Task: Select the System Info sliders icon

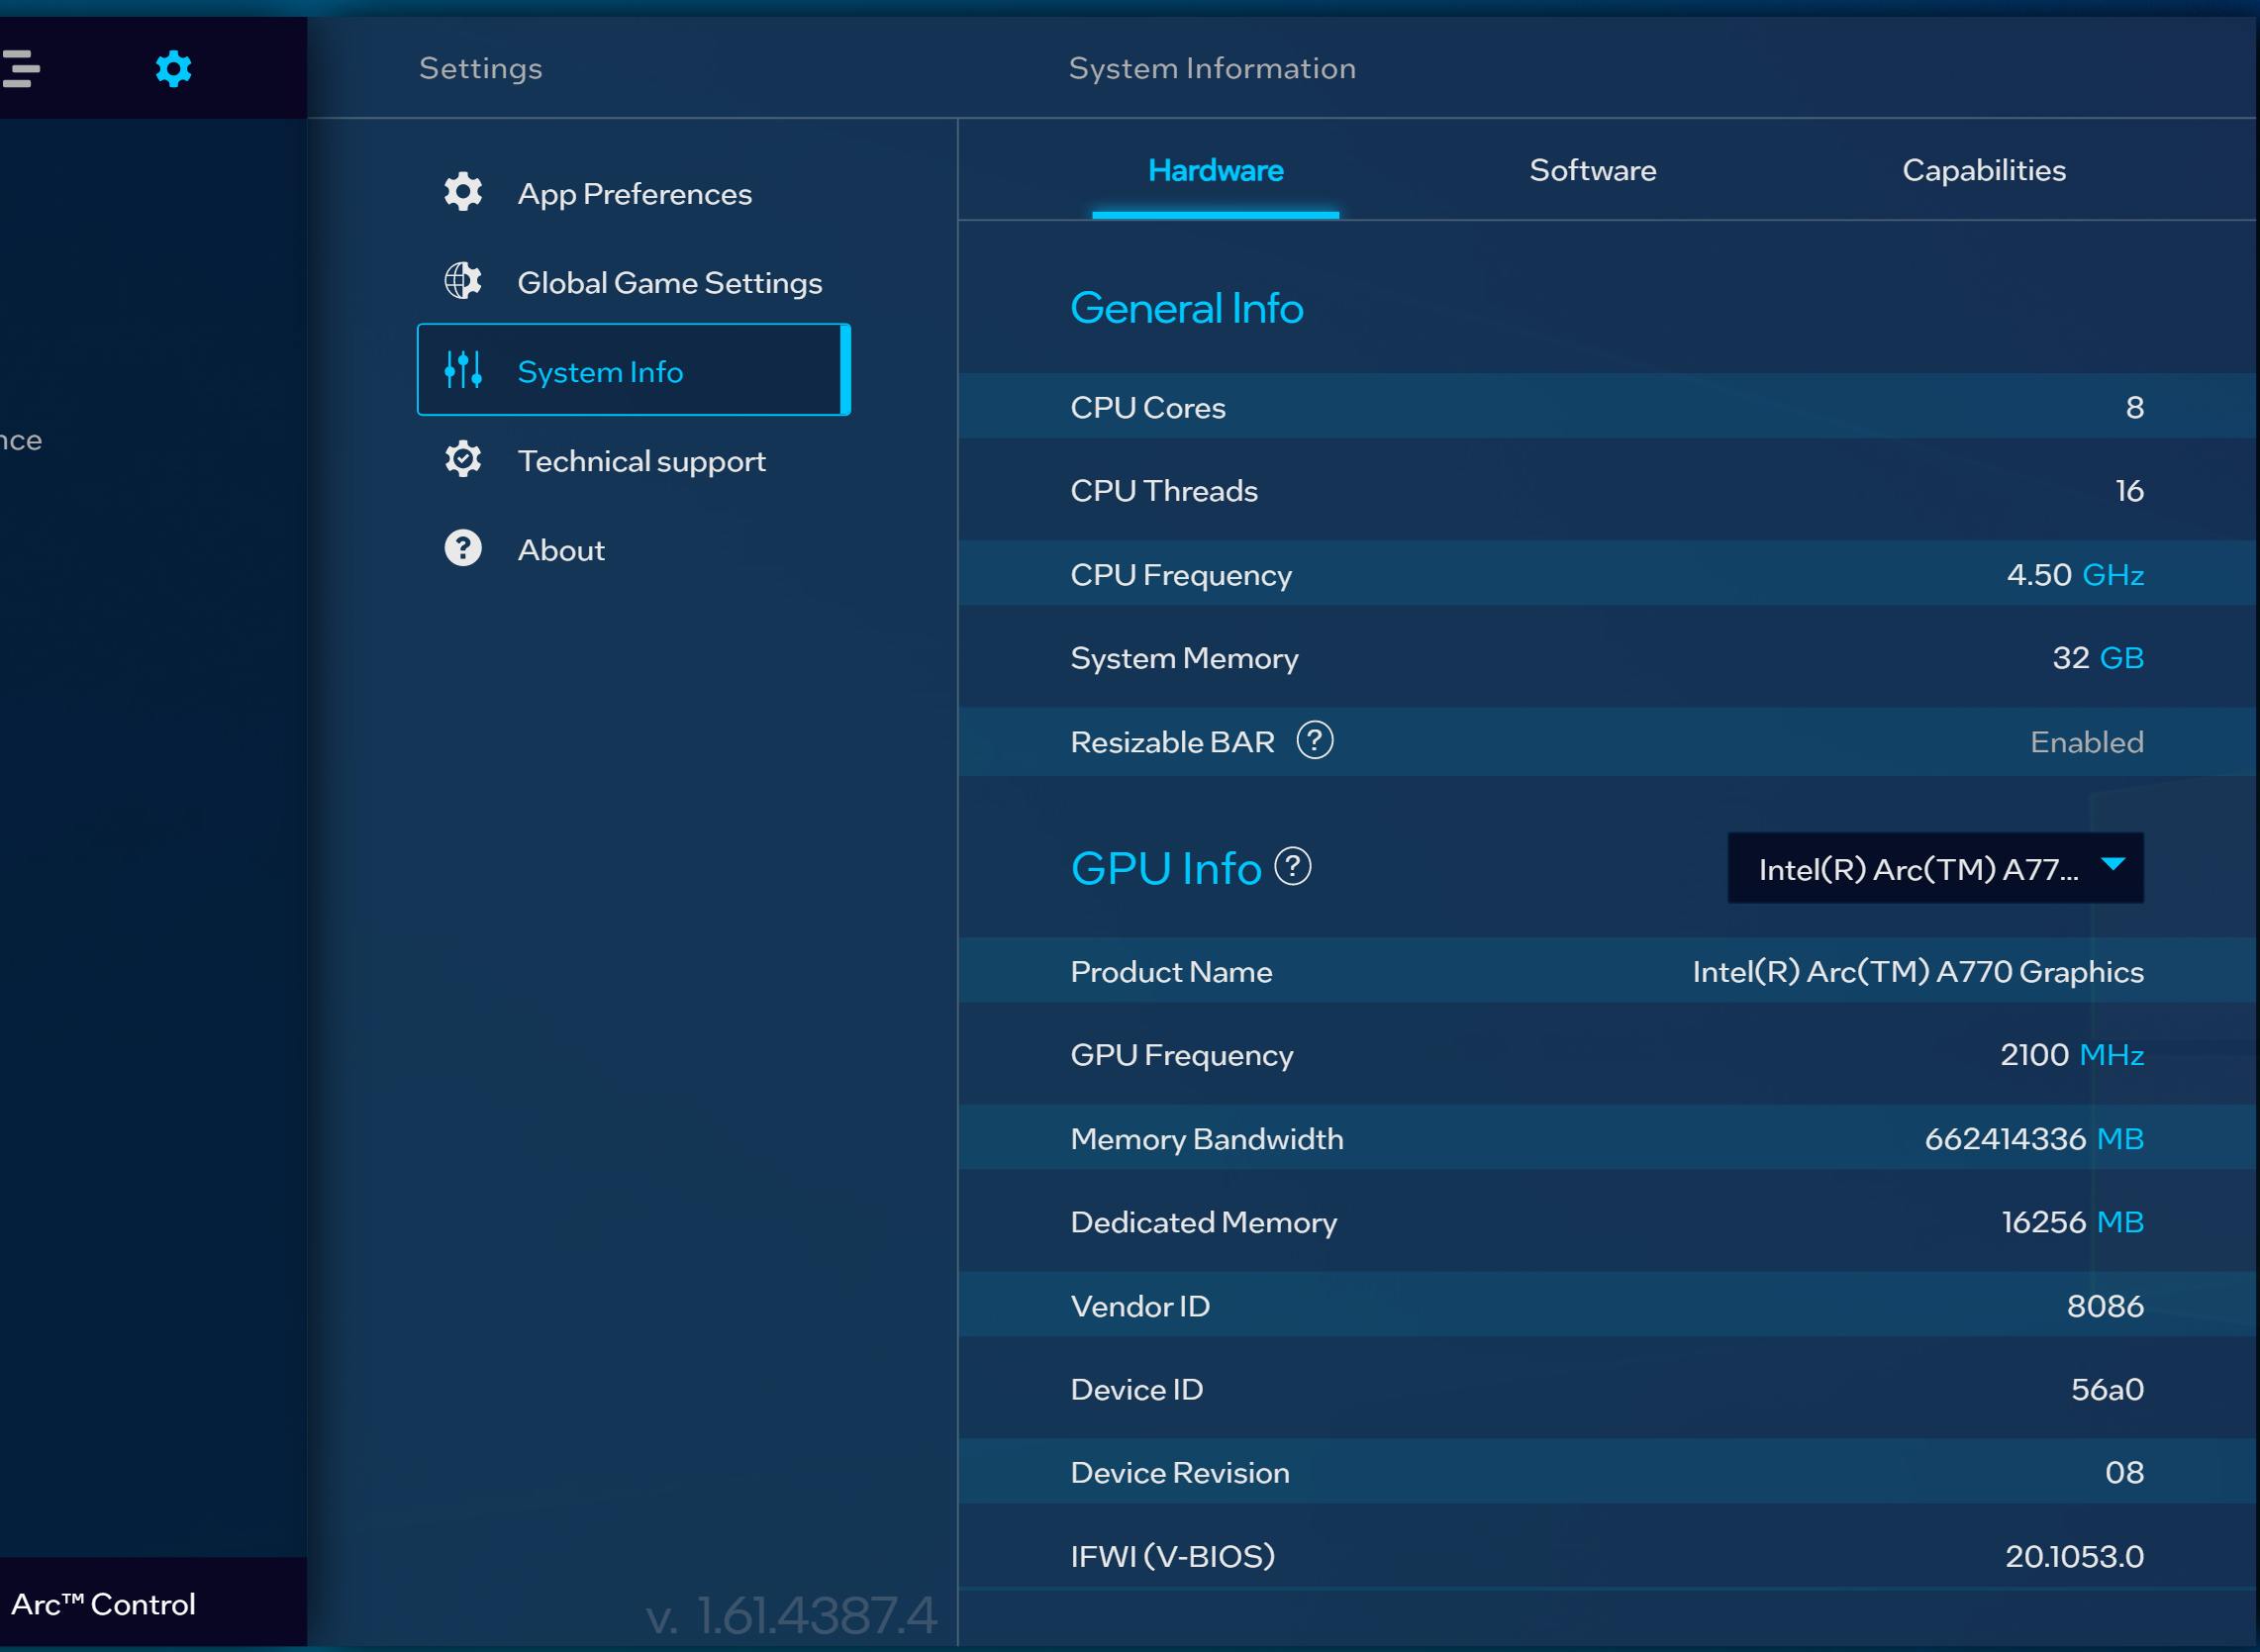Action: (x=463, y=369)
